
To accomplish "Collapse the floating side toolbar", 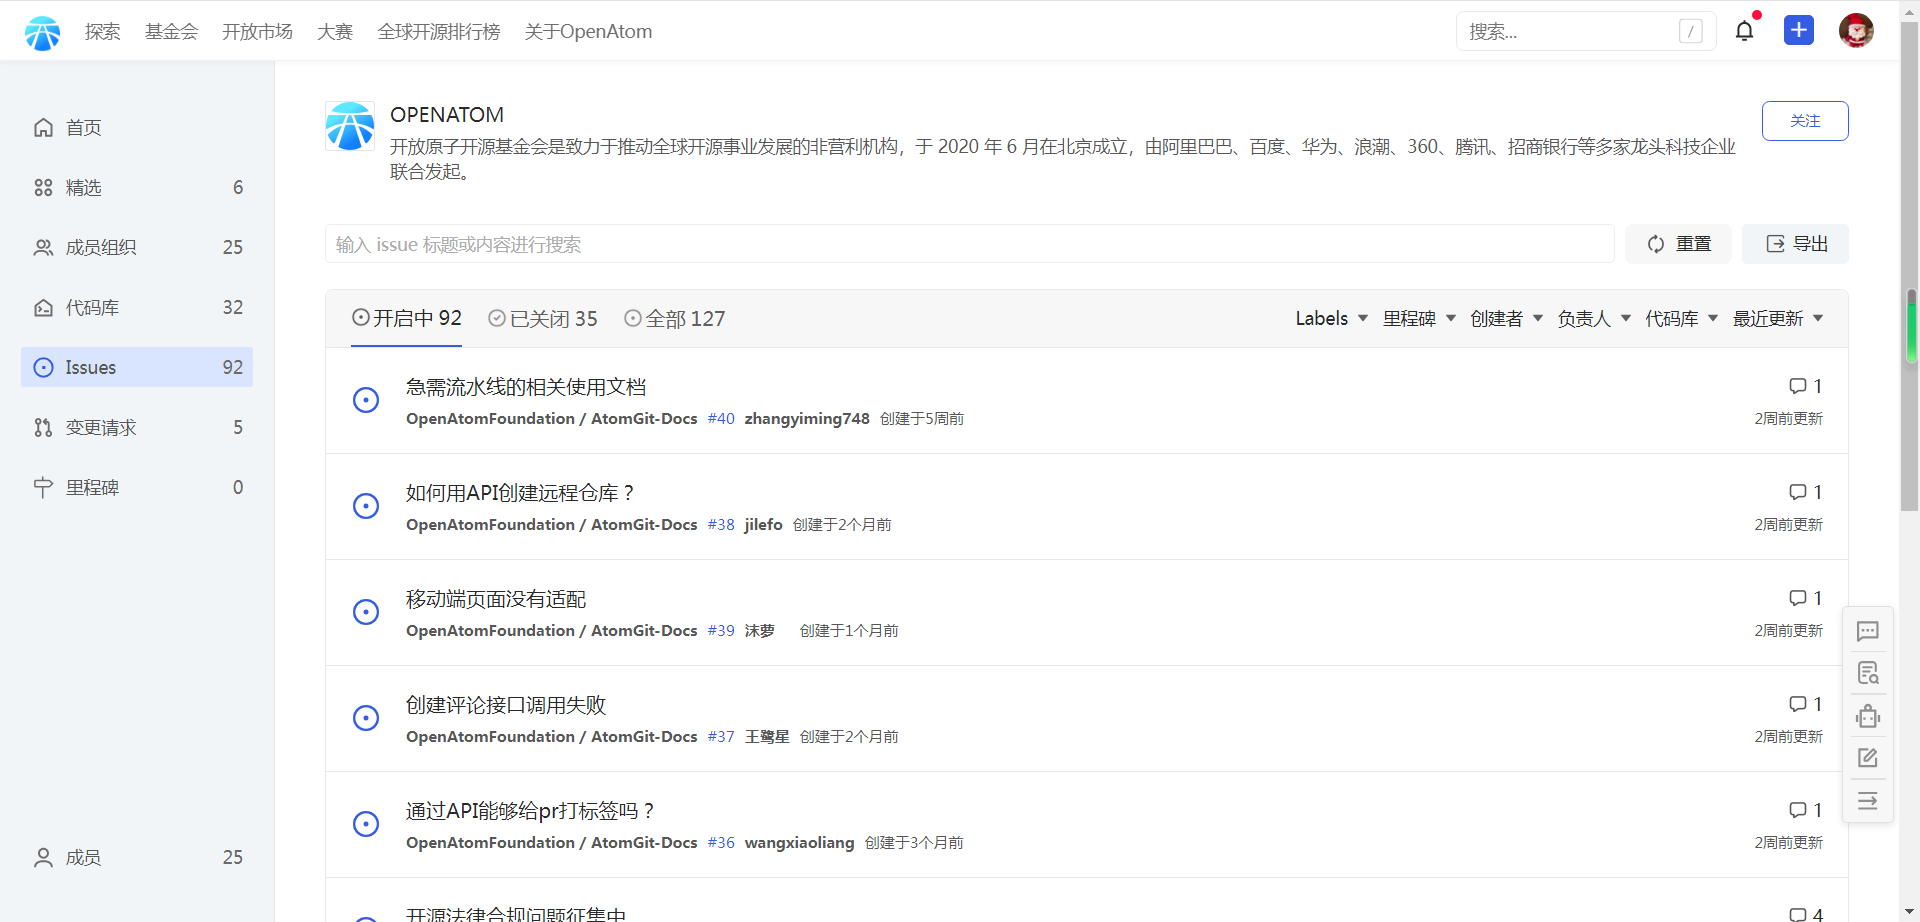I will pyautogui.click(x=1867, y=801).
